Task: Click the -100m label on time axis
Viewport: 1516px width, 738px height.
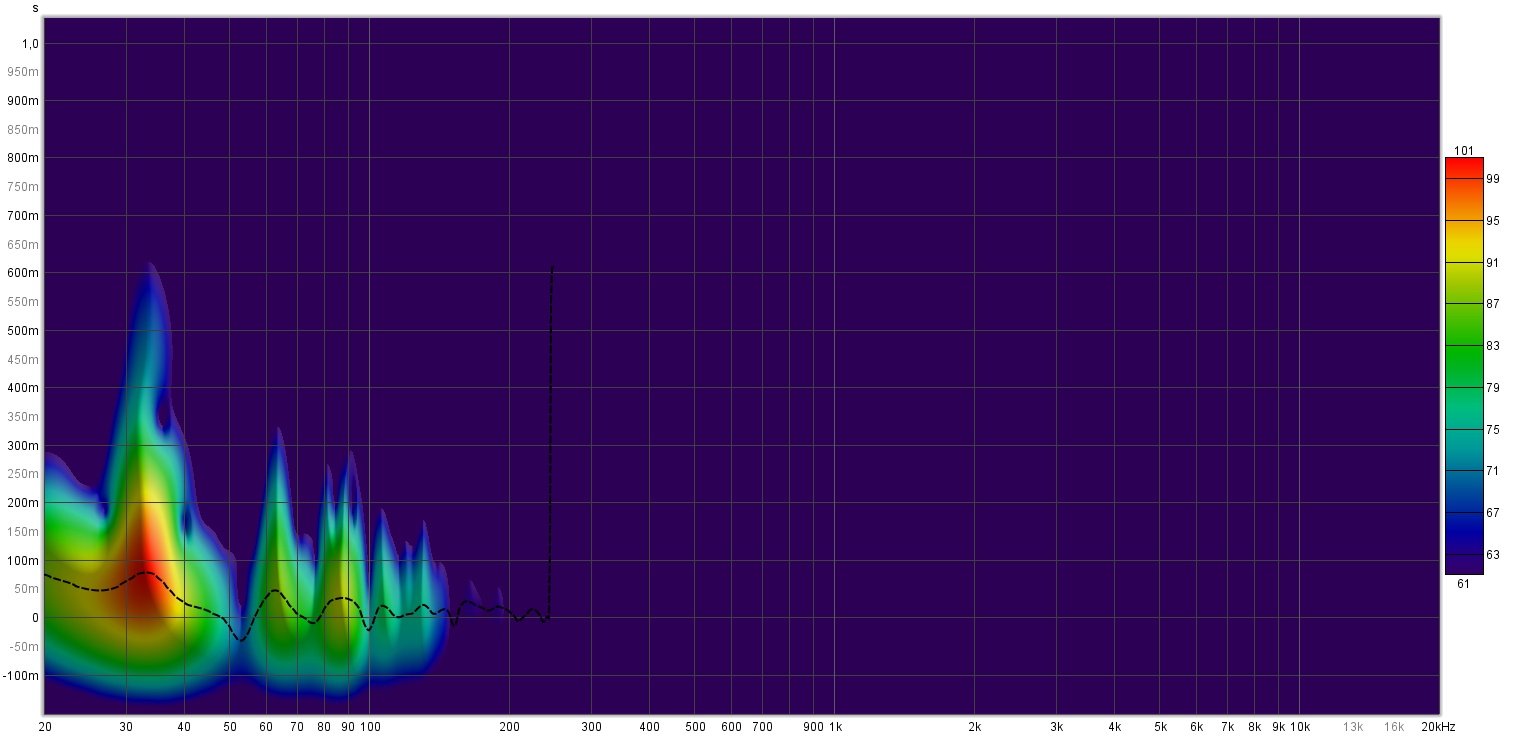Action: 21,676
